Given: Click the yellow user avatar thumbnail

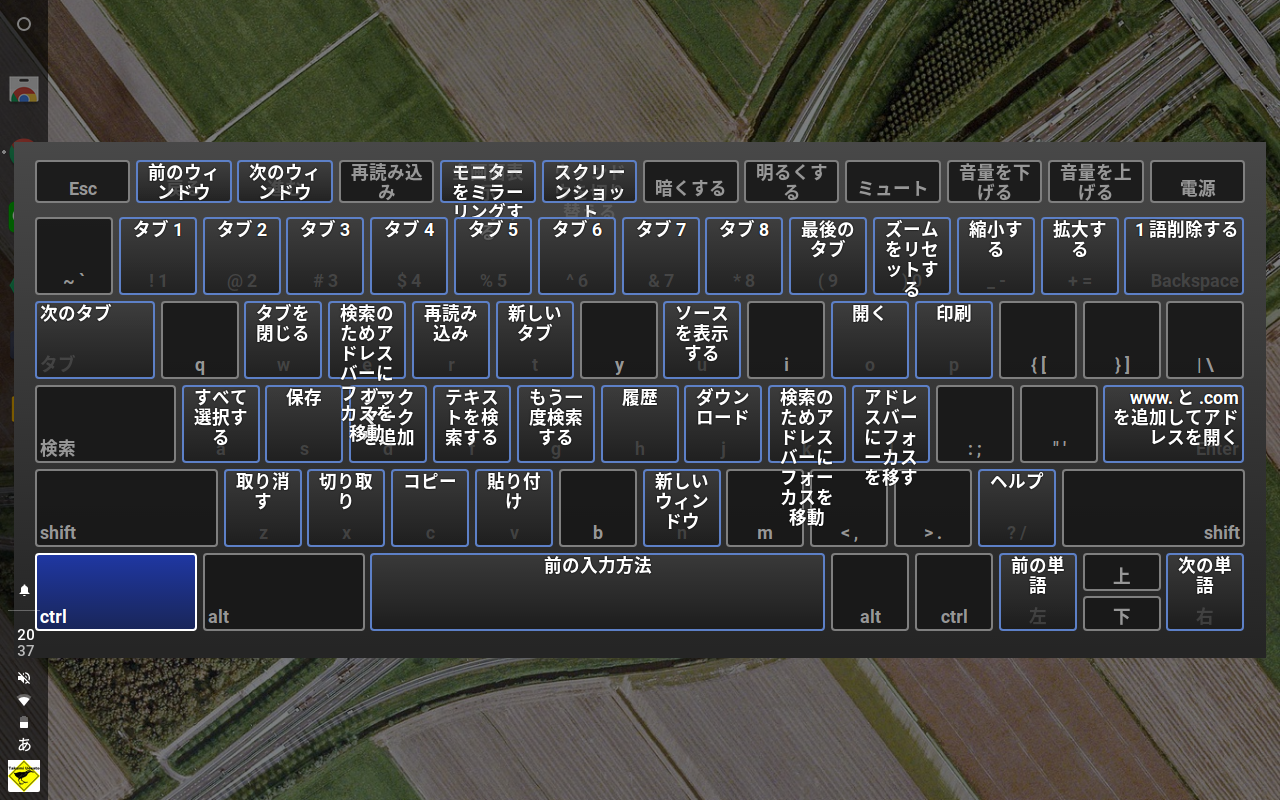Looking at the screenshot, I should click(x=24, y=775).
